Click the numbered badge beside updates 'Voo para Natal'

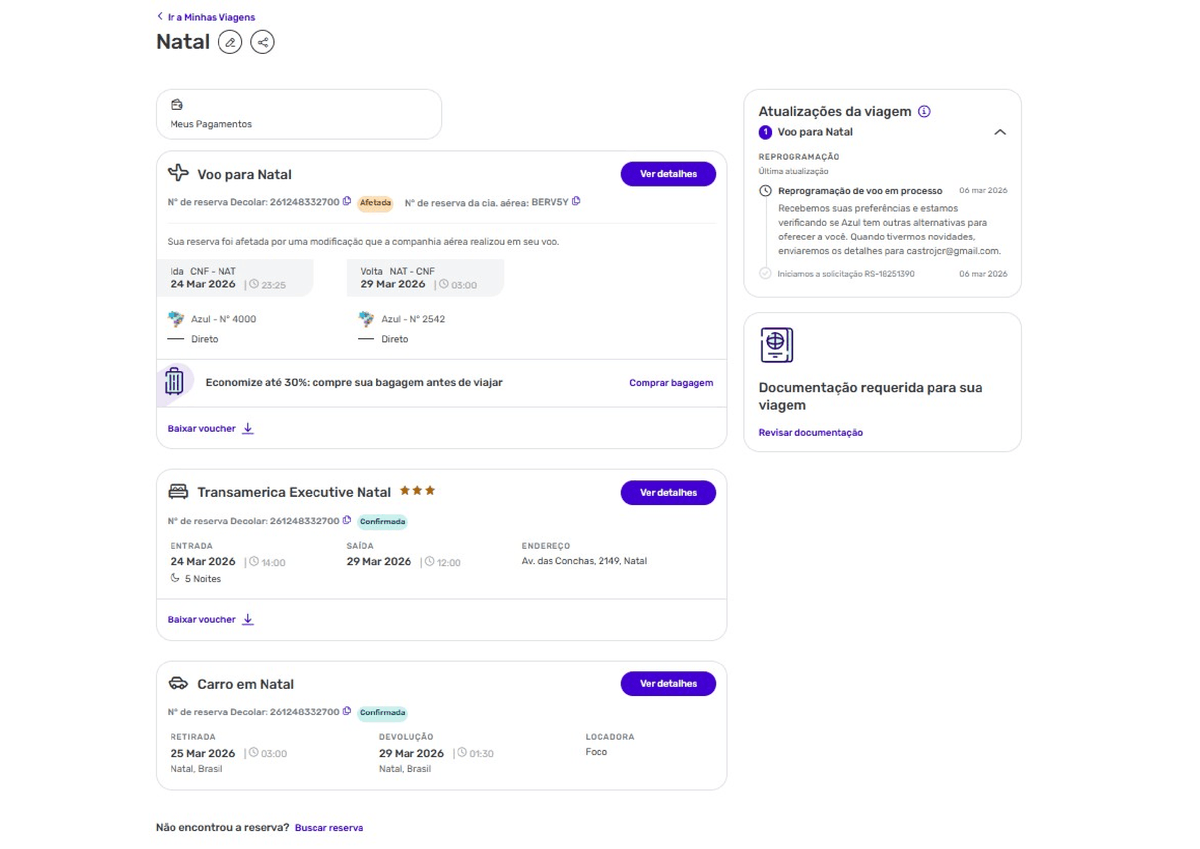765,132
